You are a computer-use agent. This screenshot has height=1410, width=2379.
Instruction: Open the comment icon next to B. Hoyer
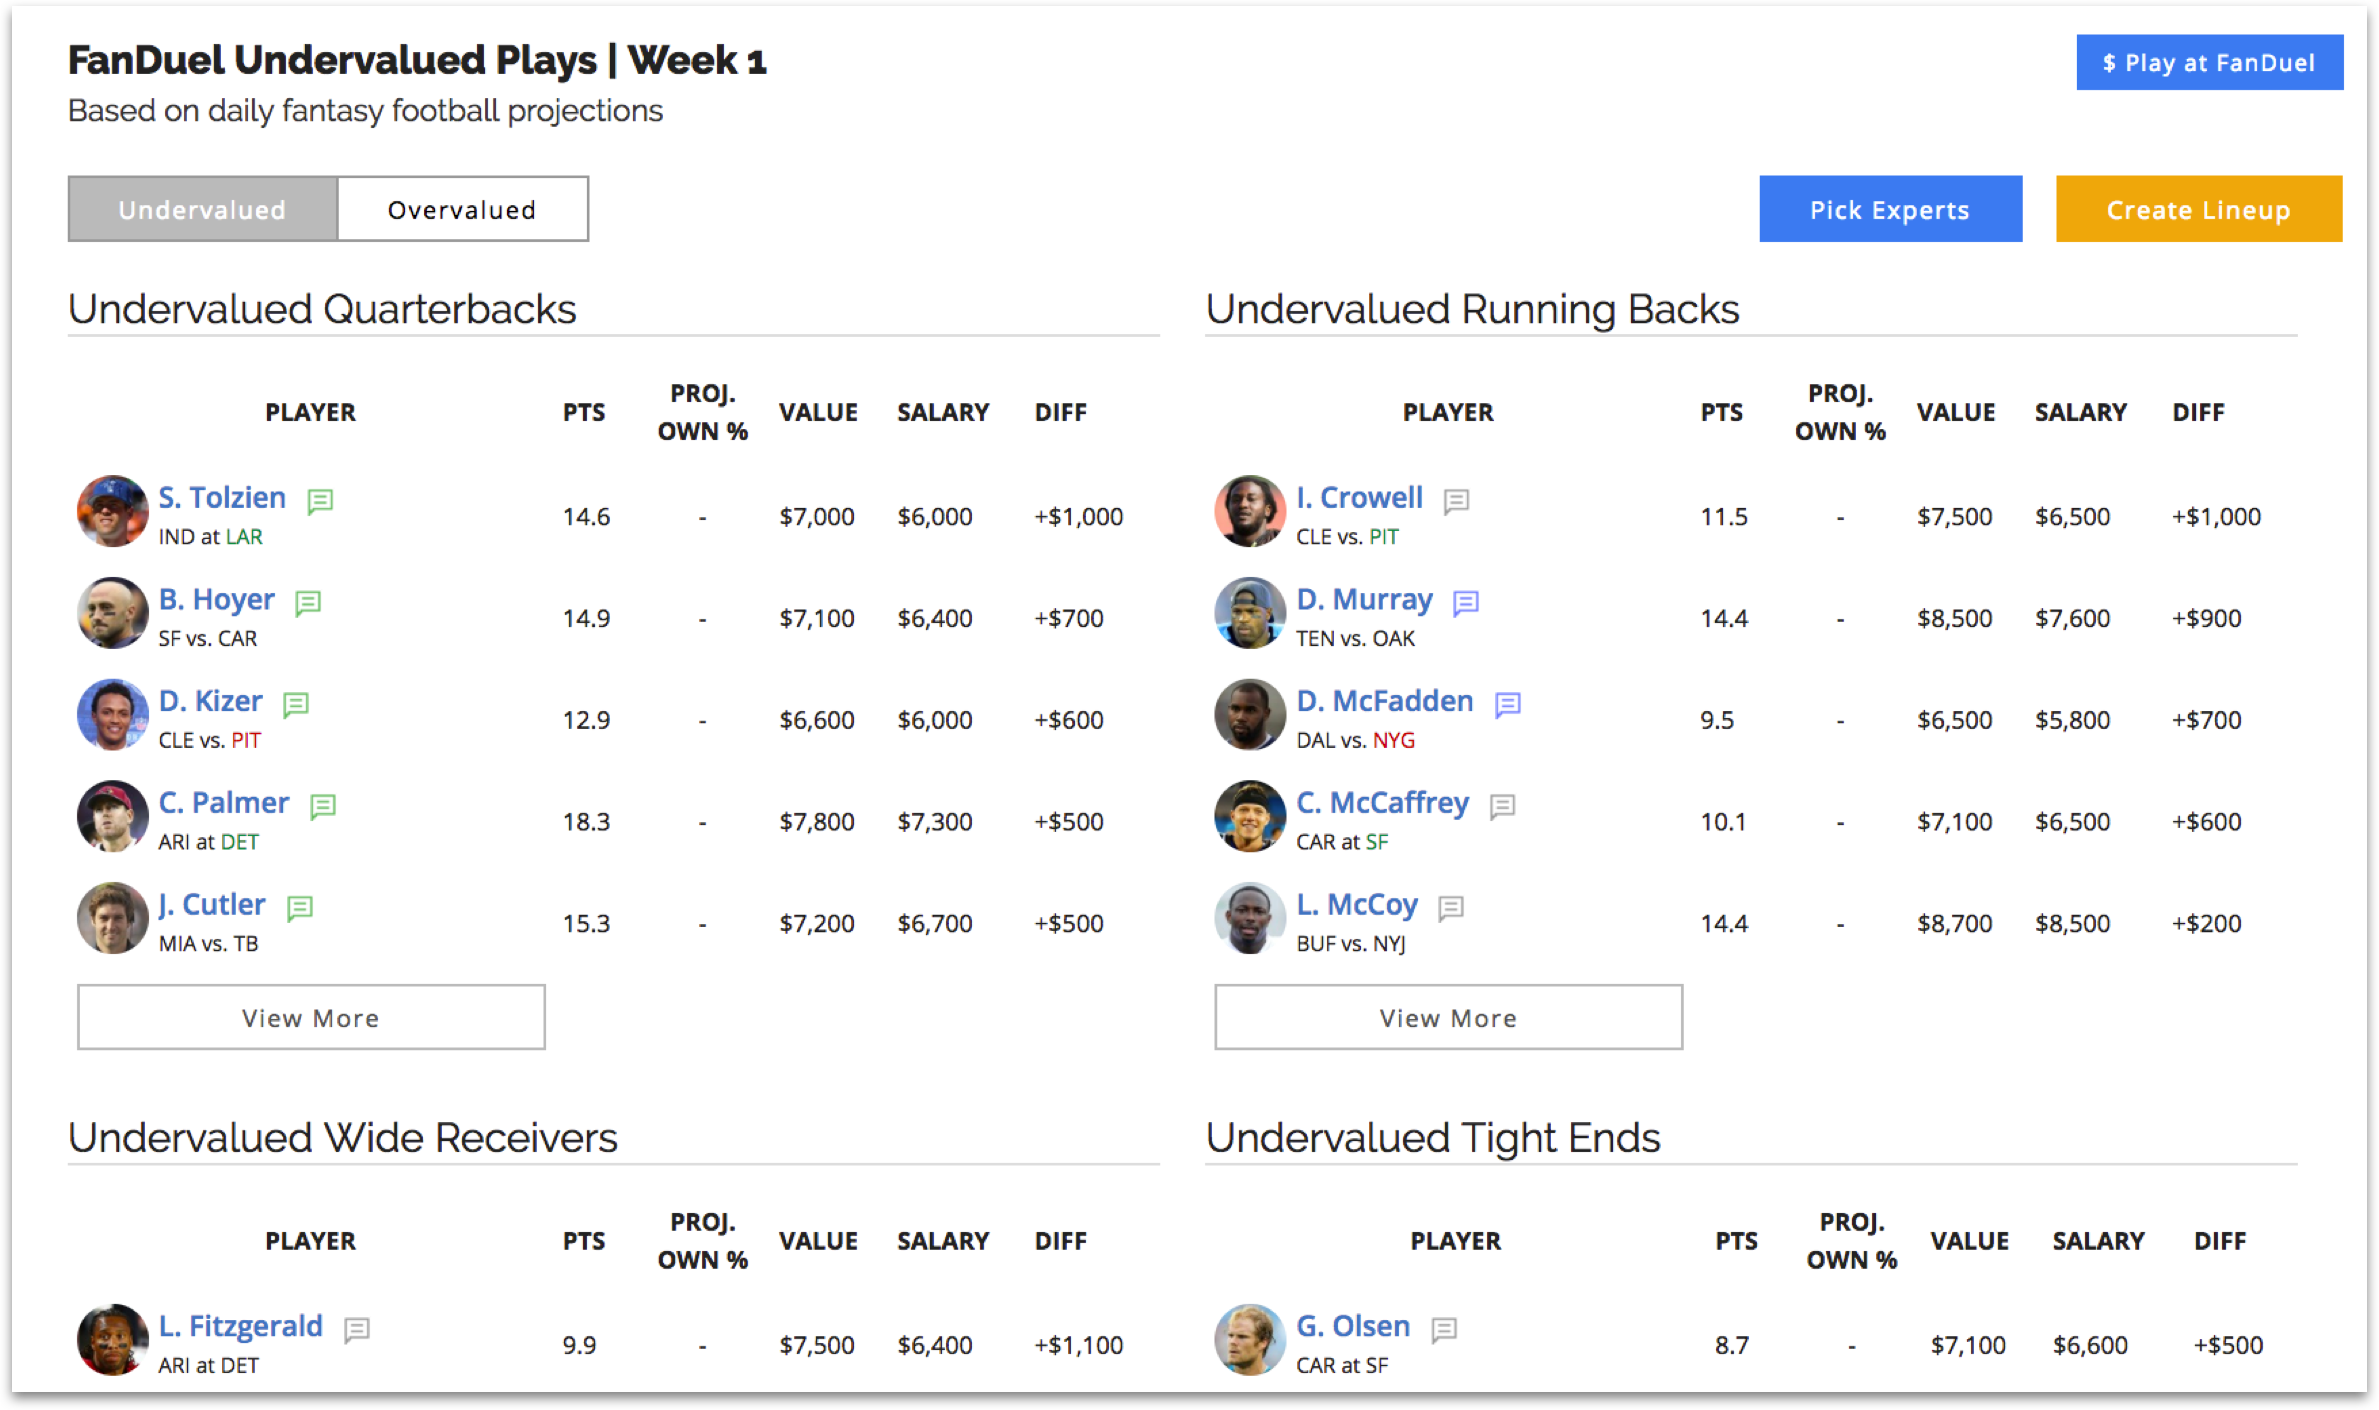(x=308, y=602)
